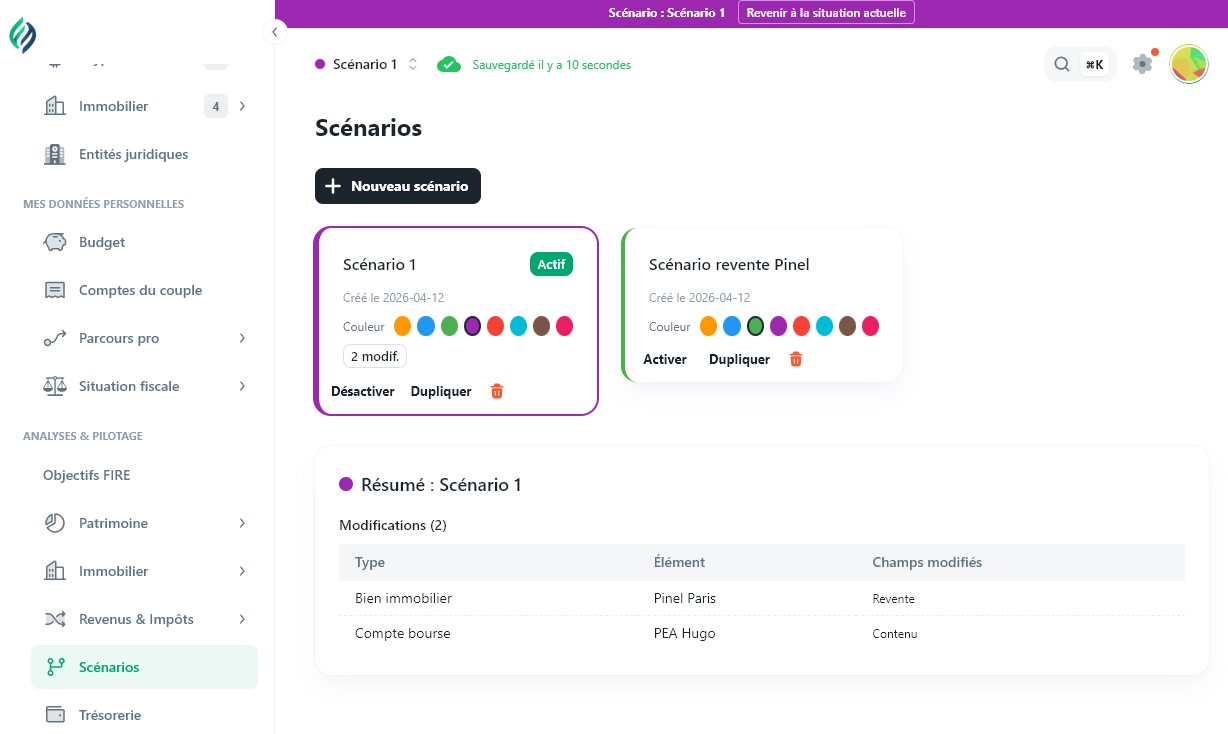Open the Scénario 1 selector dropdown
The width and height of the screenshot is (1228, 734).
pos(366,64)
